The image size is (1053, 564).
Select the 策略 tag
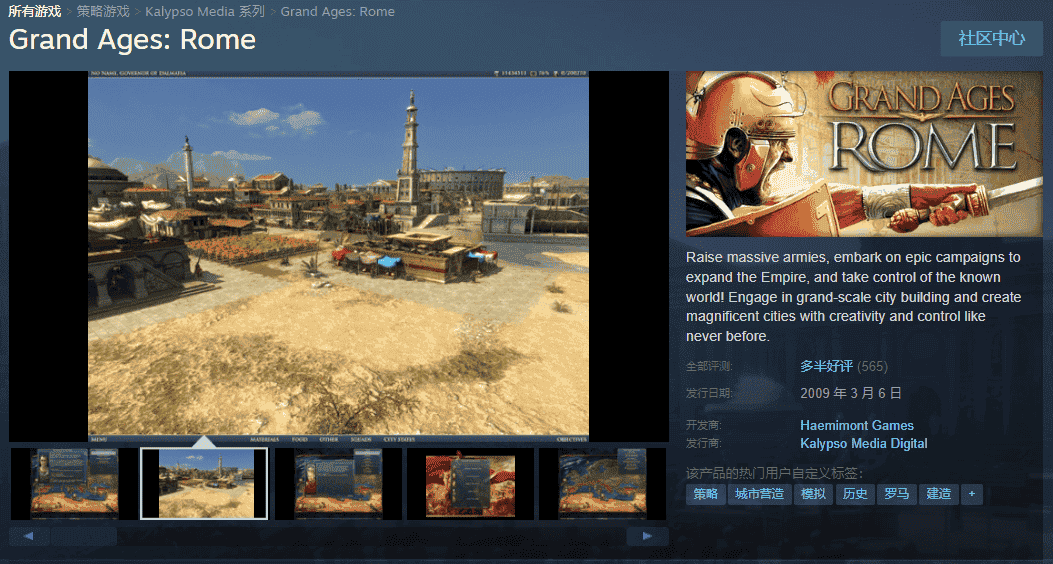click(x=705, y=494)
